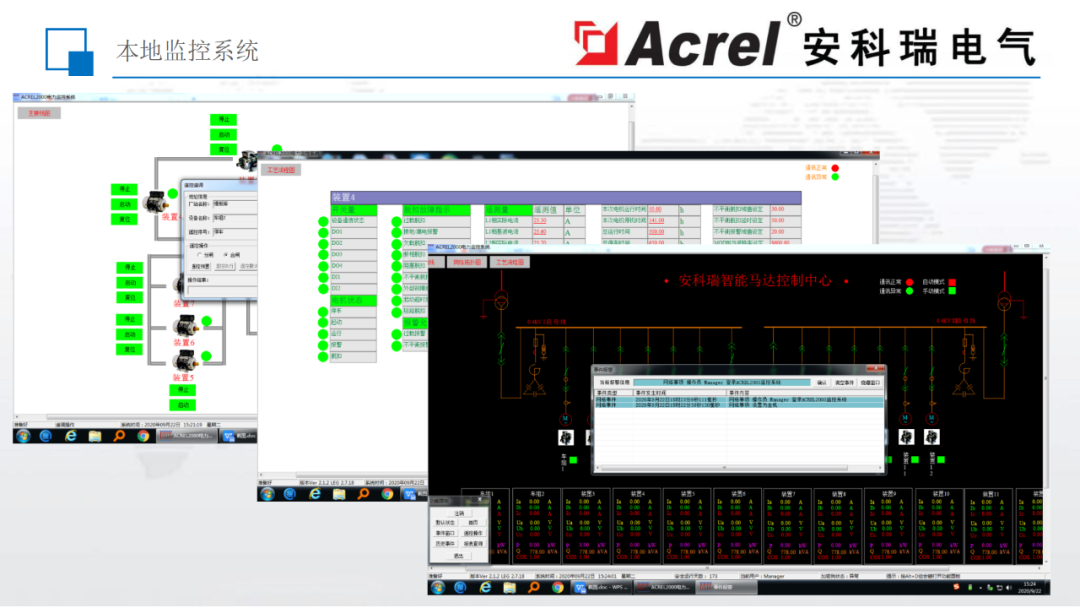Click the green status circle beside 装置6 motor
The width and height of the screenshot is (1080, 608).
206,321
